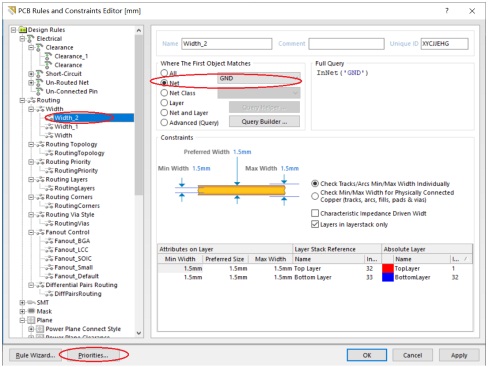The image size is (489, 367).
Task: Click the Routing category icon
Action: (31, 100)
